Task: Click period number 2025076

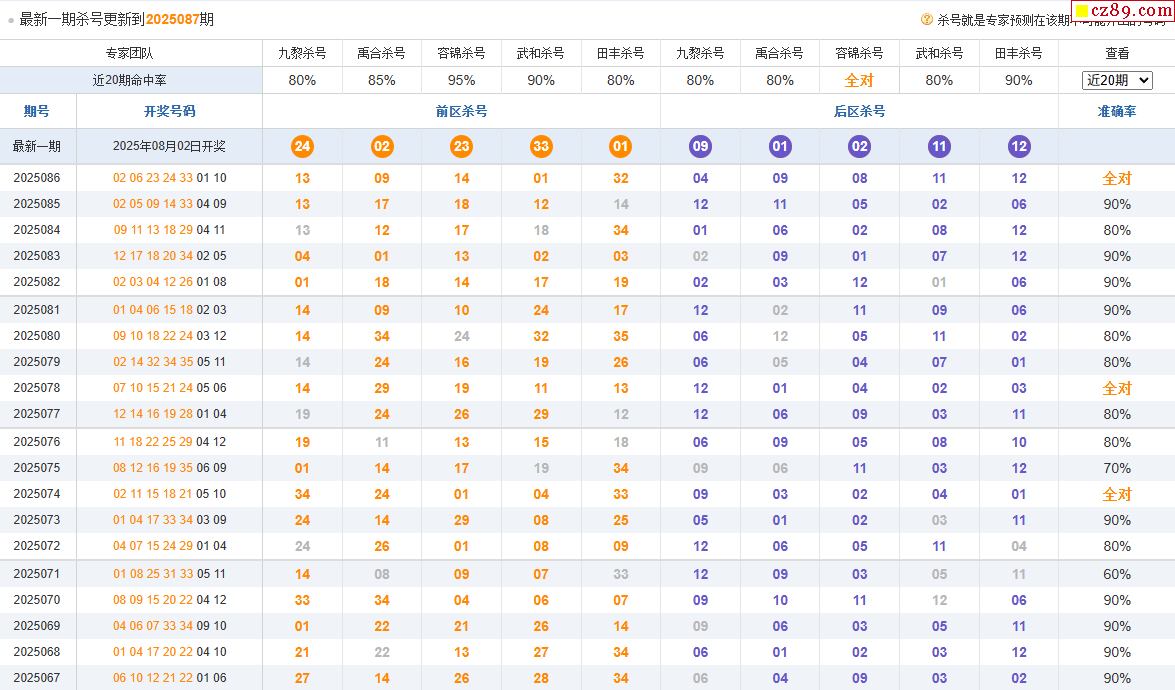Action: (37, 441)
